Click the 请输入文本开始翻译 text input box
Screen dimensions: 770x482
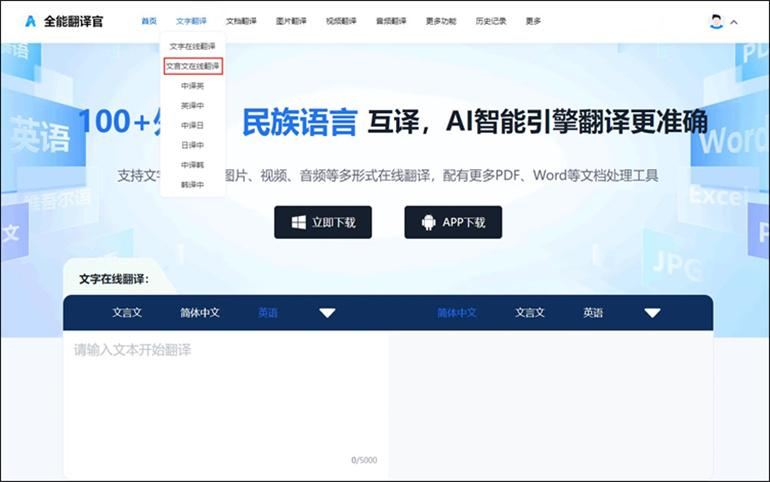225,405
